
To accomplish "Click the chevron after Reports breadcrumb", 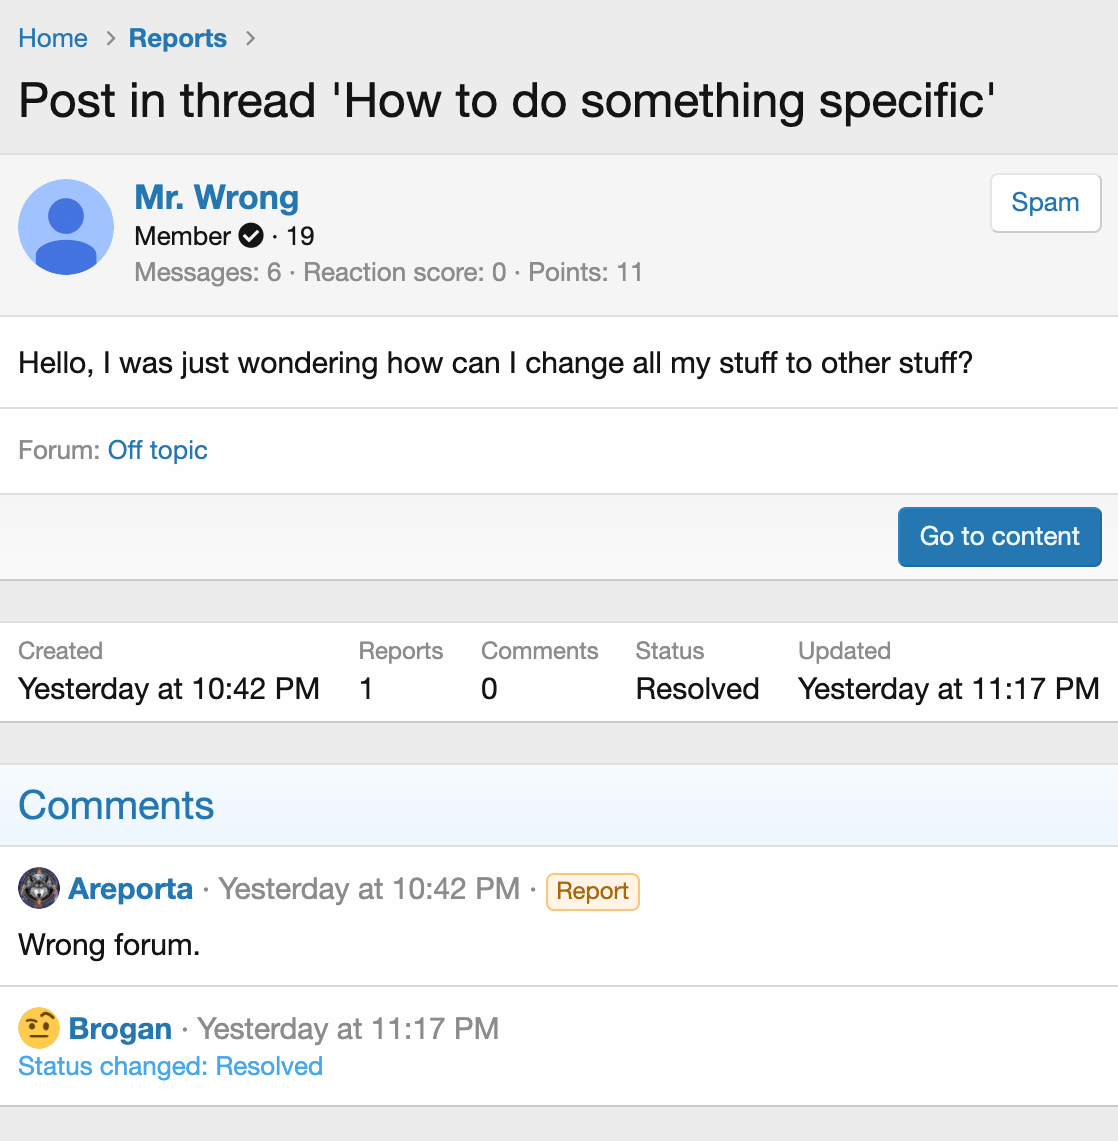I will [250, 39].
